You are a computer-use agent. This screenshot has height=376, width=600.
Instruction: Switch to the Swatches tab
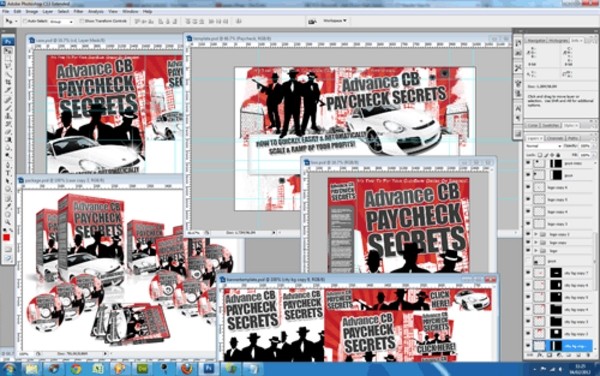(x=551, y=125)
